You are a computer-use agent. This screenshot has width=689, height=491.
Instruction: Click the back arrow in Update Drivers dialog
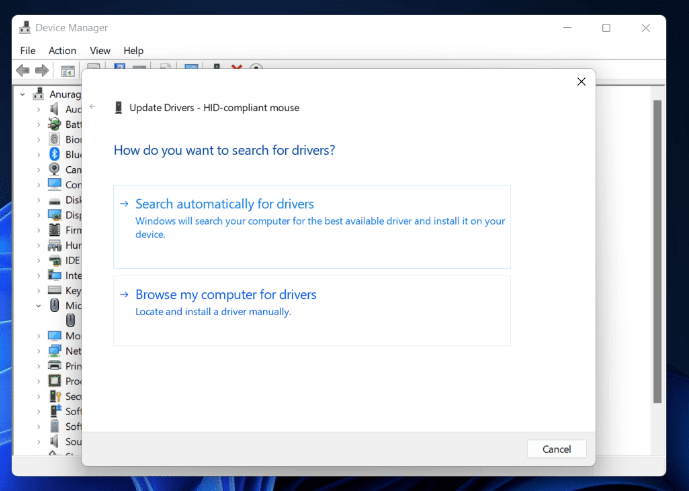click(93, 107)
